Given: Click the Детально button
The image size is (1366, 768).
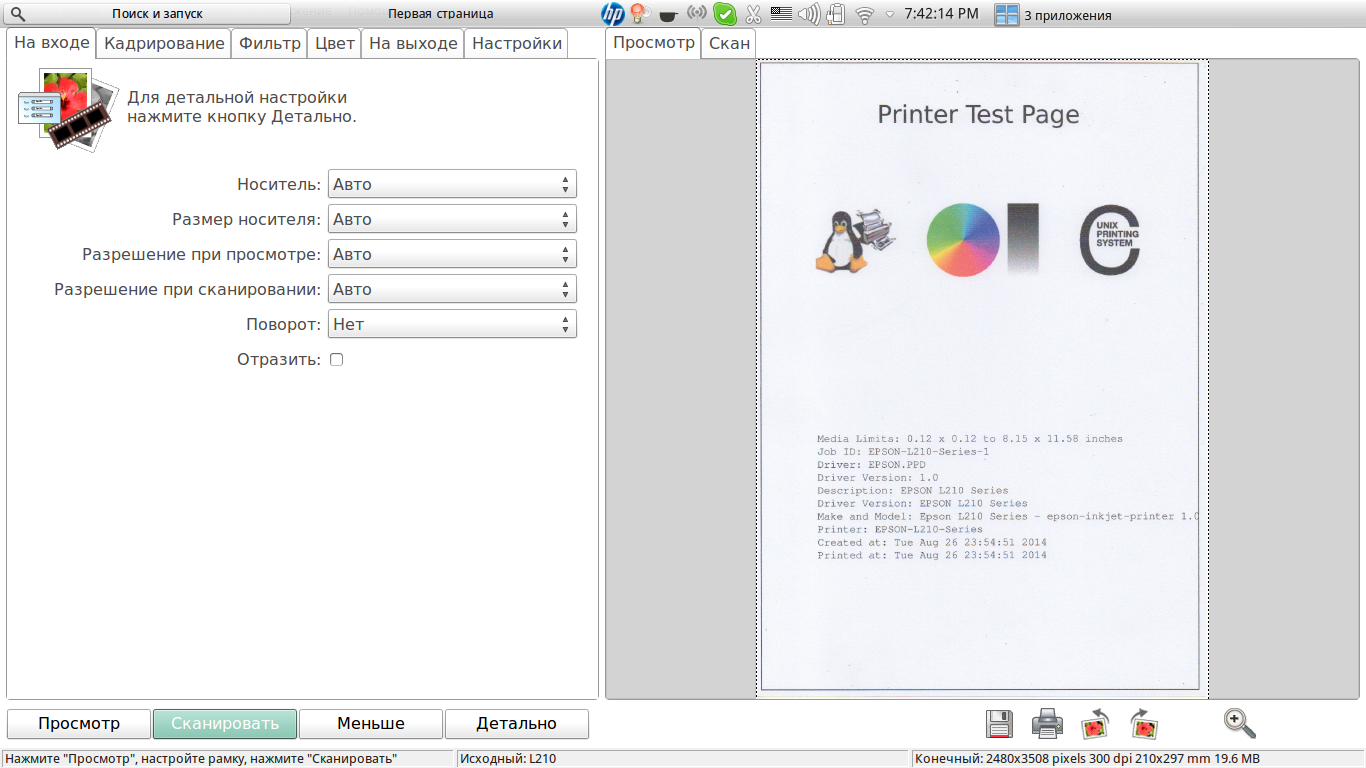Looking at the screenshot, I should click(516, 723).
